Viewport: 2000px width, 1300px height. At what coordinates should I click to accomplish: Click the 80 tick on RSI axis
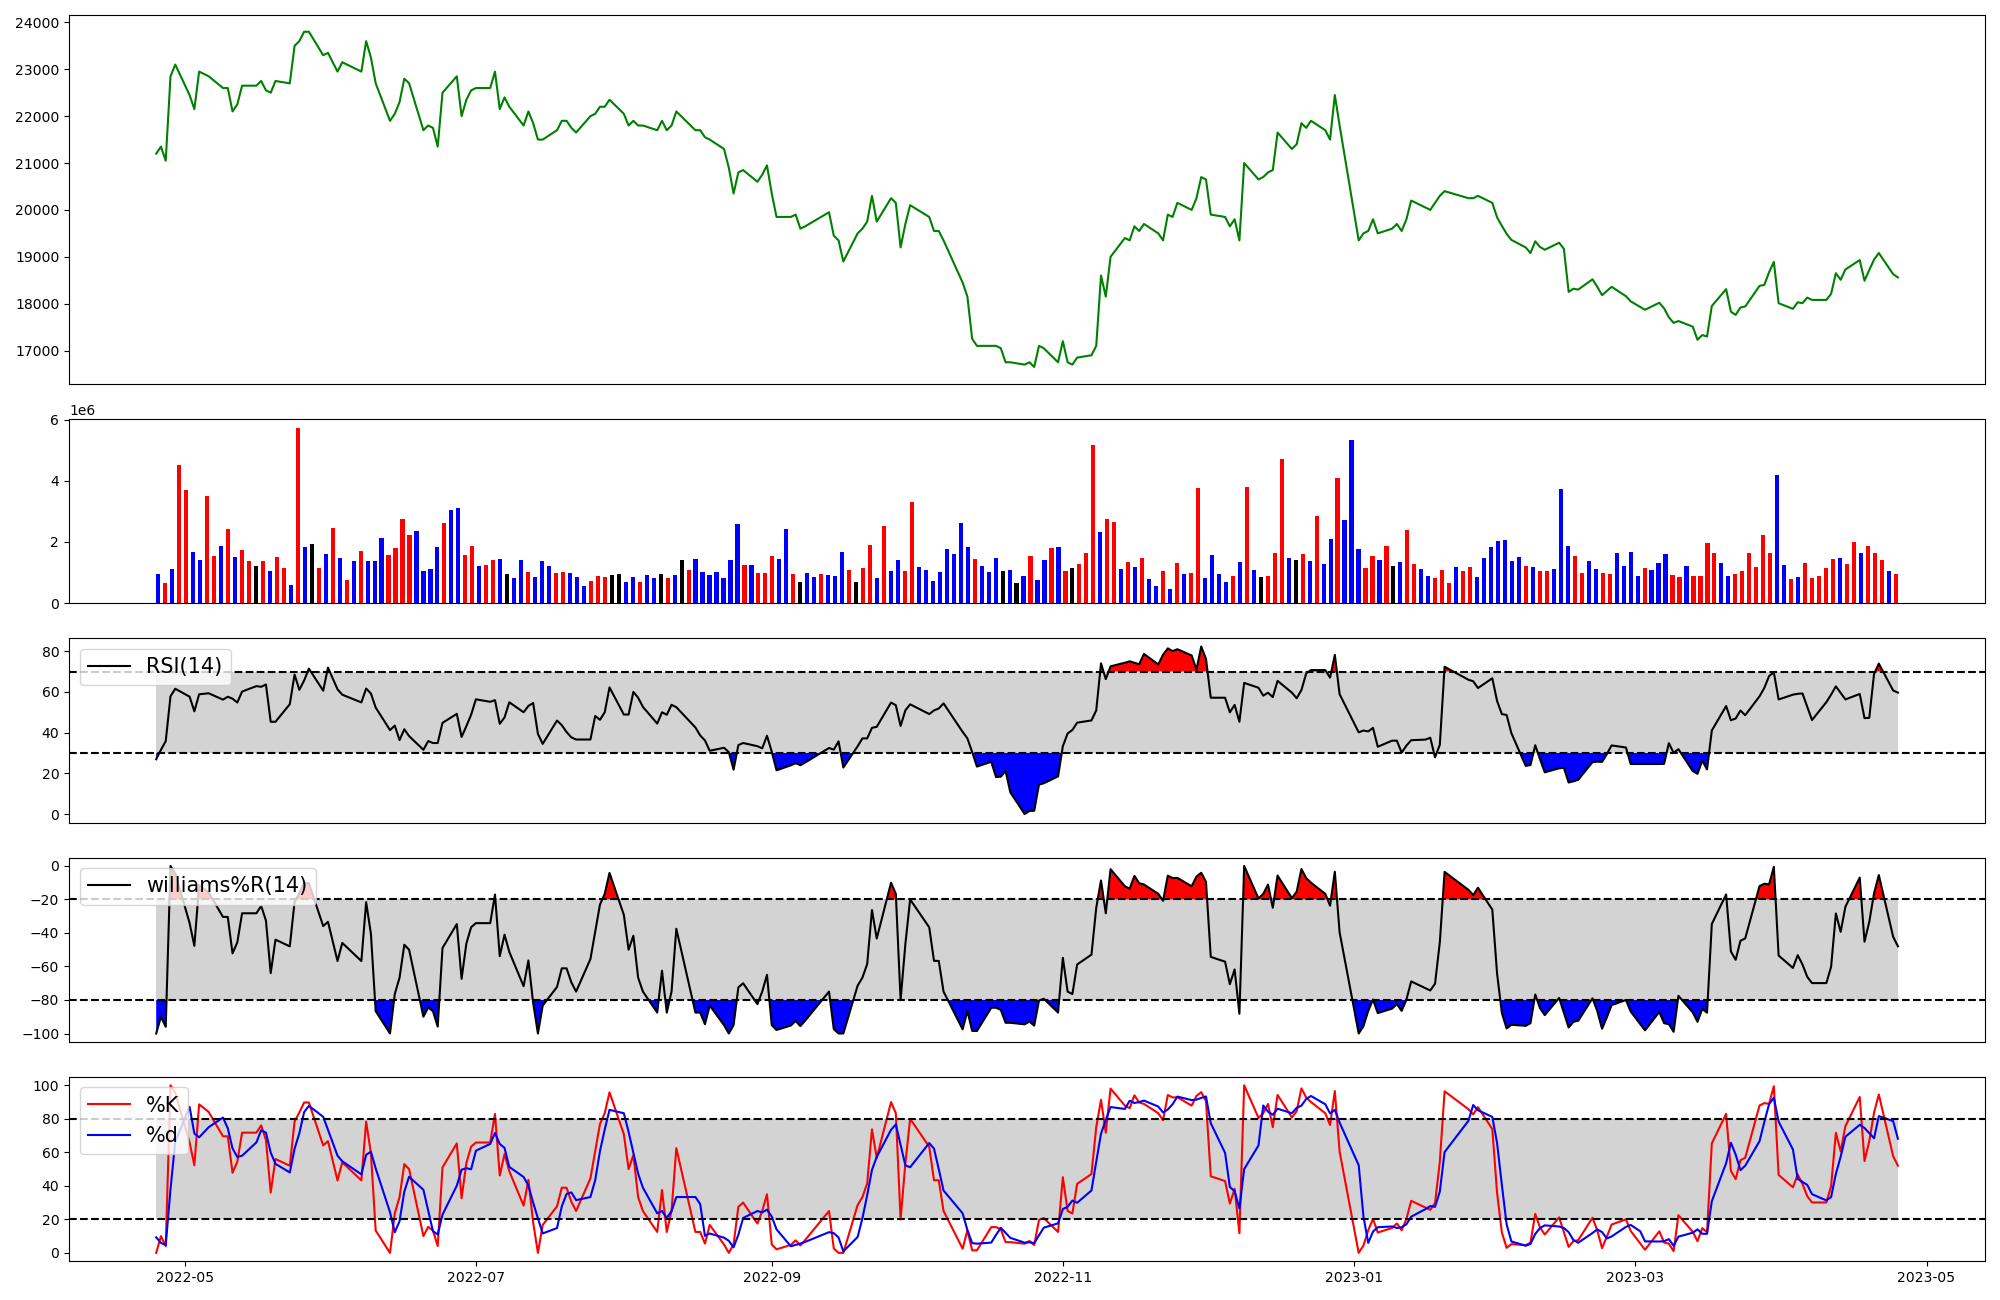tap(51, 652)
